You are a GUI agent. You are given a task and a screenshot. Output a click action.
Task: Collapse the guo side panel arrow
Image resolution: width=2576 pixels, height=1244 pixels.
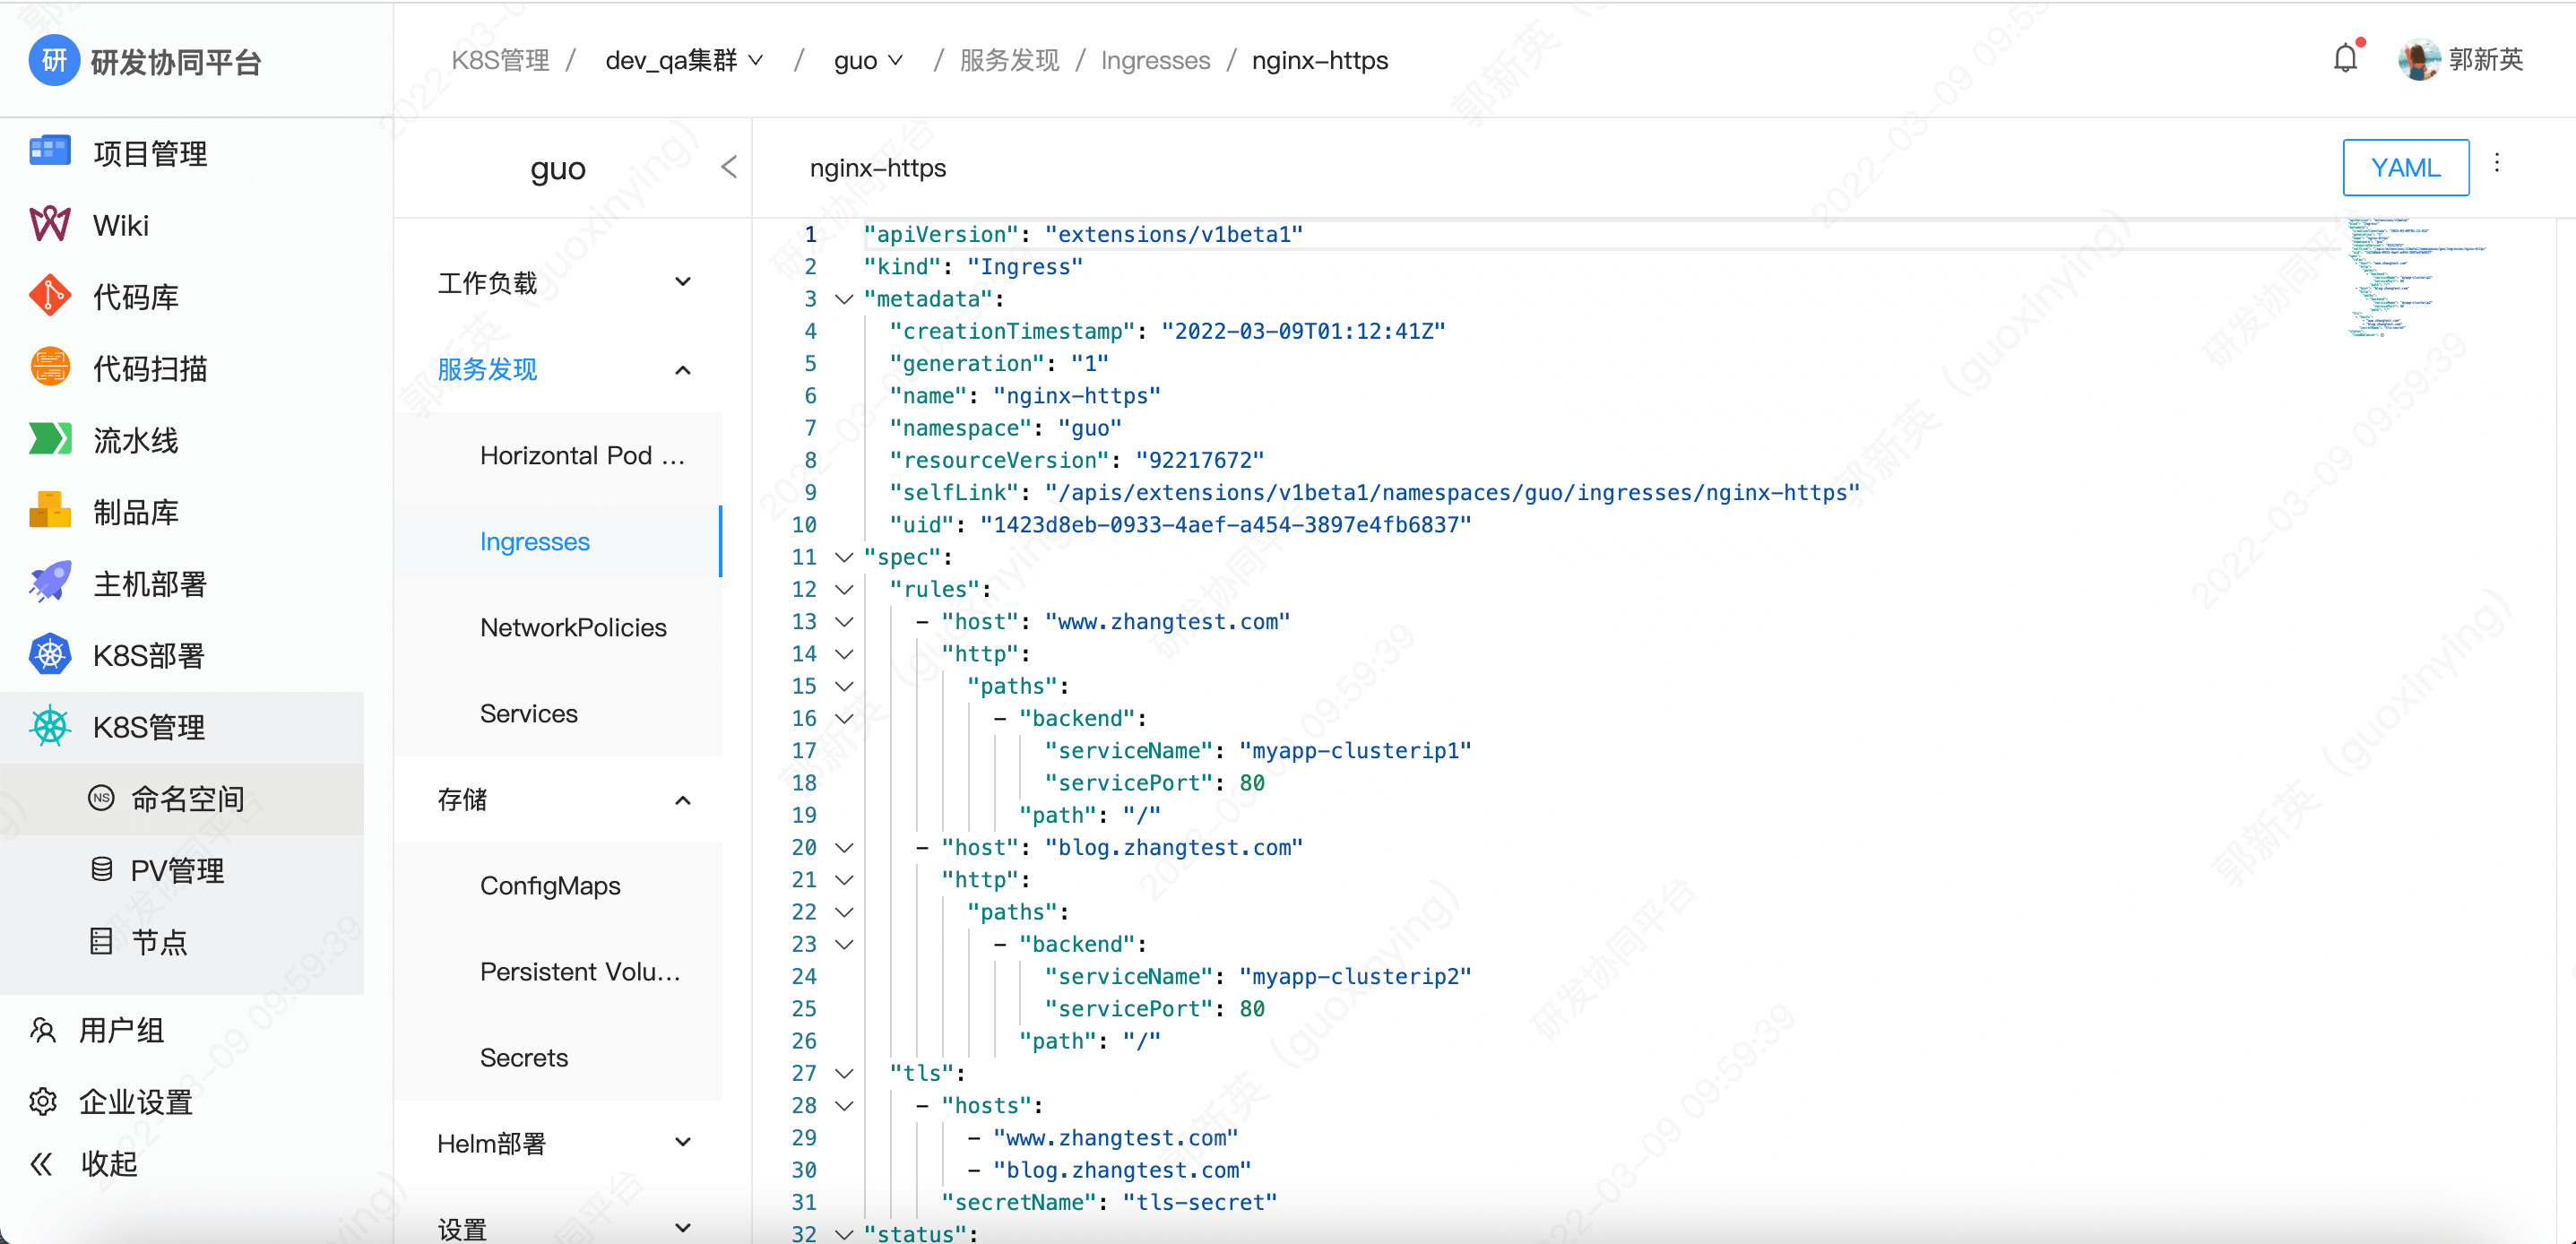click(x=729, y=167)
